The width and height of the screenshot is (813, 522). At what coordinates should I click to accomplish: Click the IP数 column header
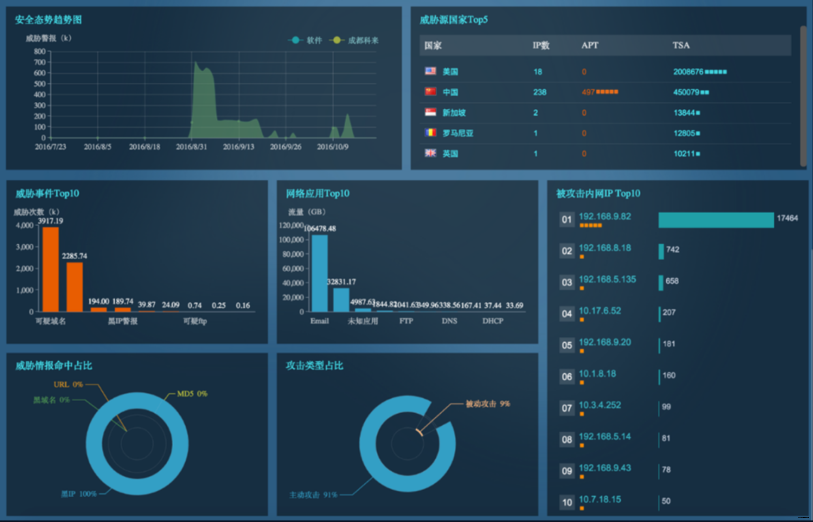pyautogui.click(x=541, y=46)
